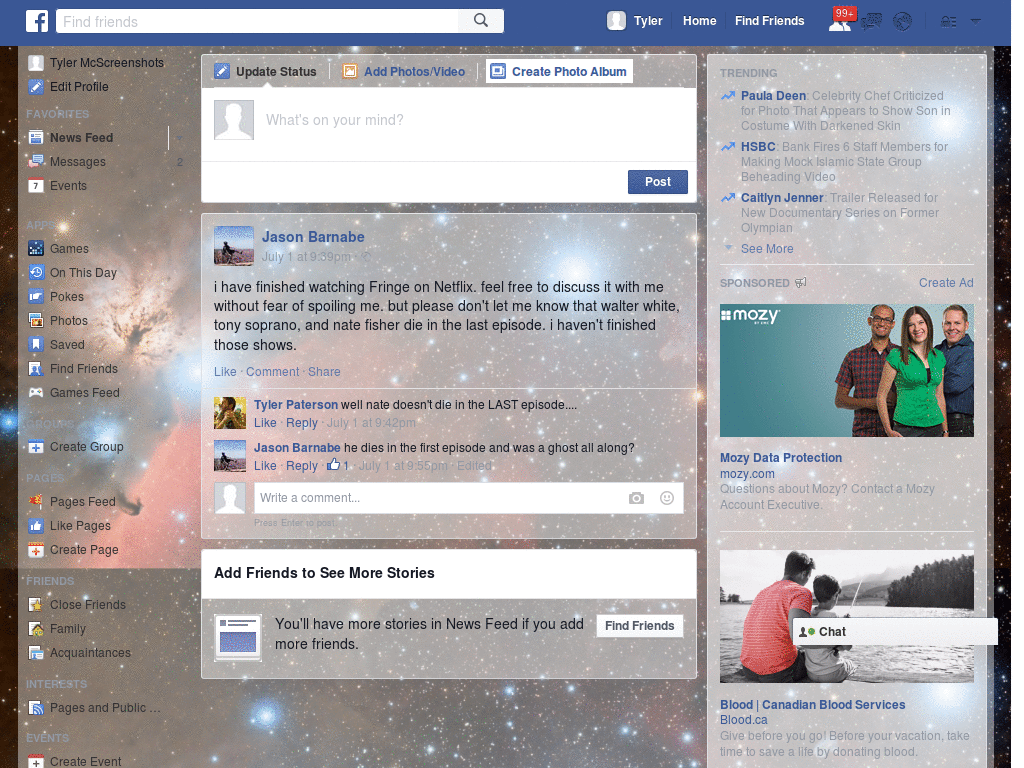Expand See More under Trending
The image size is (1024, 768).
[766, 248]
